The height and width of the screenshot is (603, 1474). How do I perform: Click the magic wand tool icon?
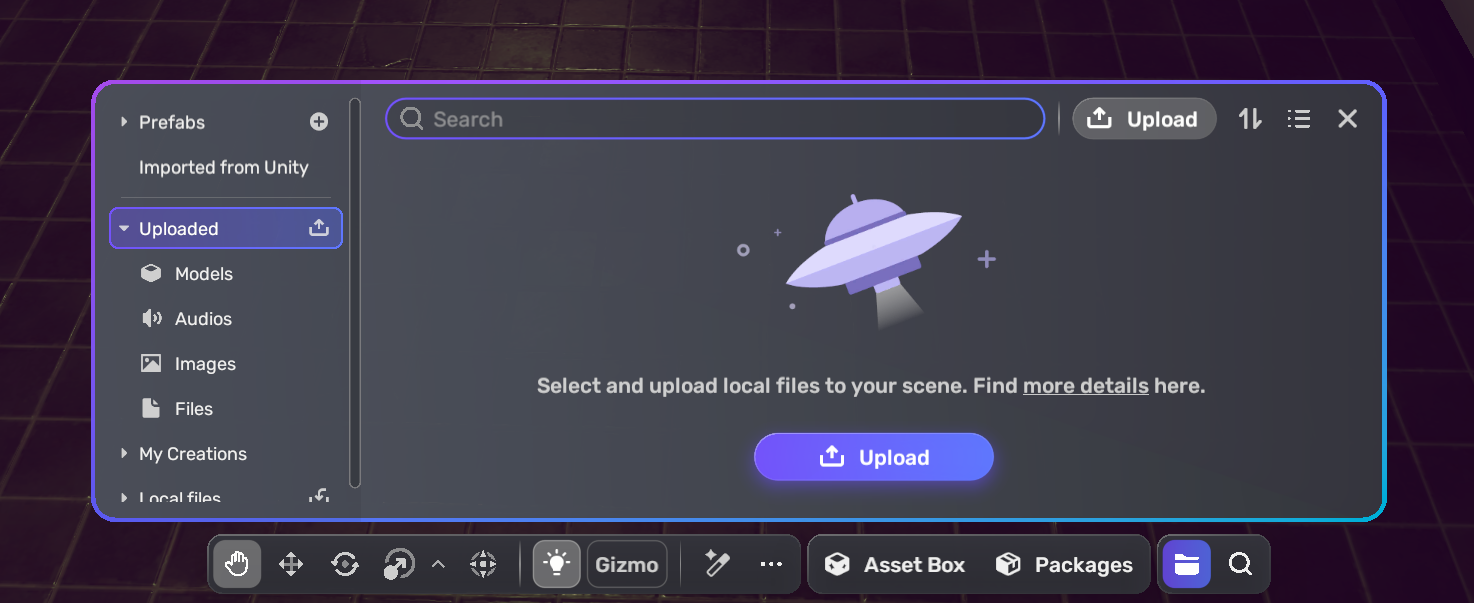click(x=716, y=564)
